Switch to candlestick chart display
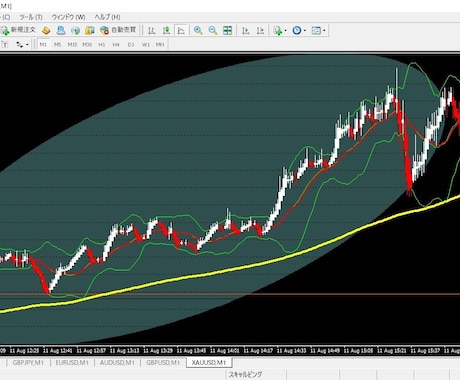This screenshot has width=460, height=380. pyautogui.click(x=166, y=31)
